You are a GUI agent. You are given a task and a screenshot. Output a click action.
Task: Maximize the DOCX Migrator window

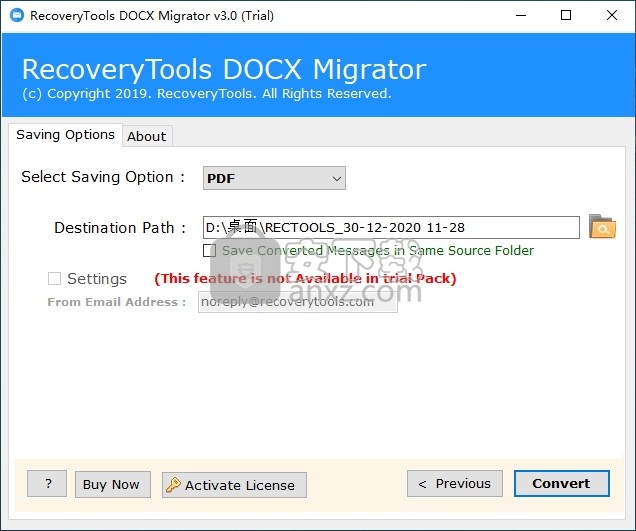[566, 15]
